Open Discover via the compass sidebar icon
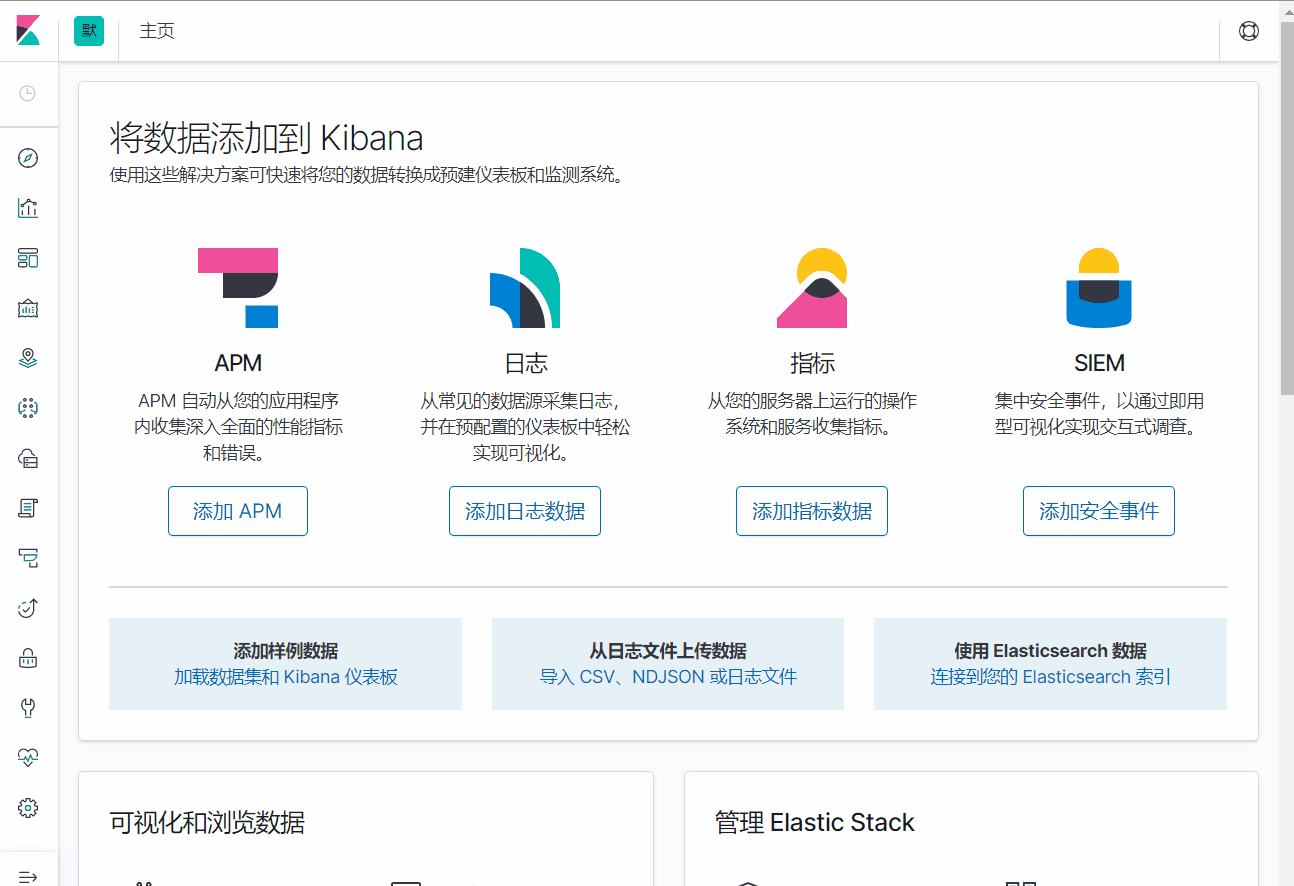1294x886 pixels. (28, 158)
